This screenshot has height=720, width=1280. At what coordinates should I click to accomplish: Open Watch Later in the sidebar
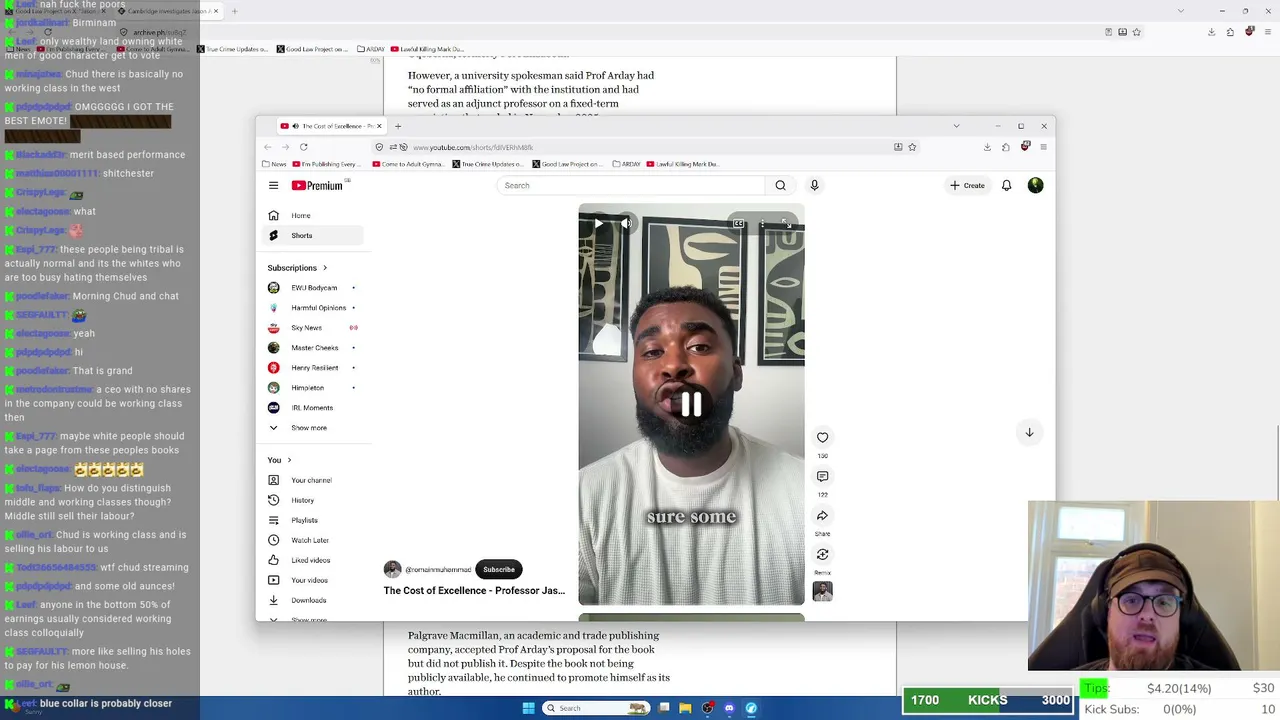click(x=312, y=540)
